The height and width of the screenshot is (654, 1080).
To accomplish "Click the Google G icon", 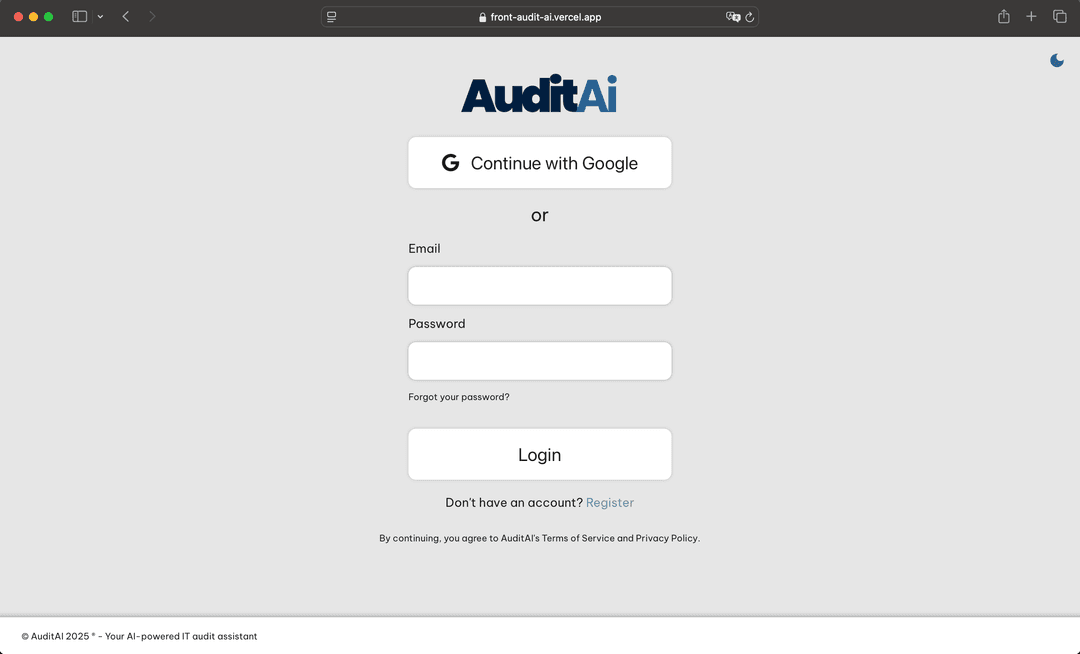I will 450,162.
